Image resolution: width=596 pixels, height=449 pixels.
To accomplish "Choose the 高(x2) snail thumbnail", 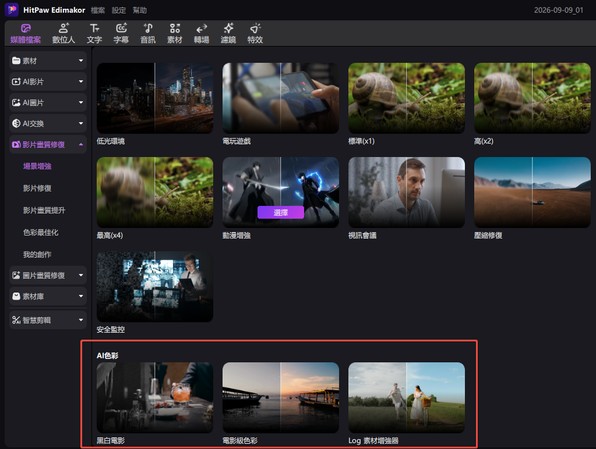I will click(532, 98).
